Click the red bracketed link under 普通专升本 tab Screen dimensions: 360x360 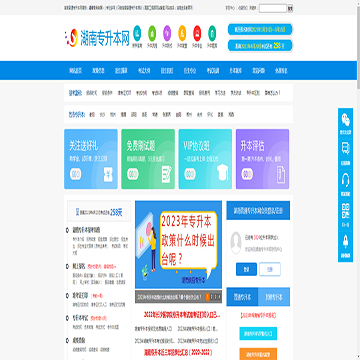pyautogui.click(x=258, y=315)
